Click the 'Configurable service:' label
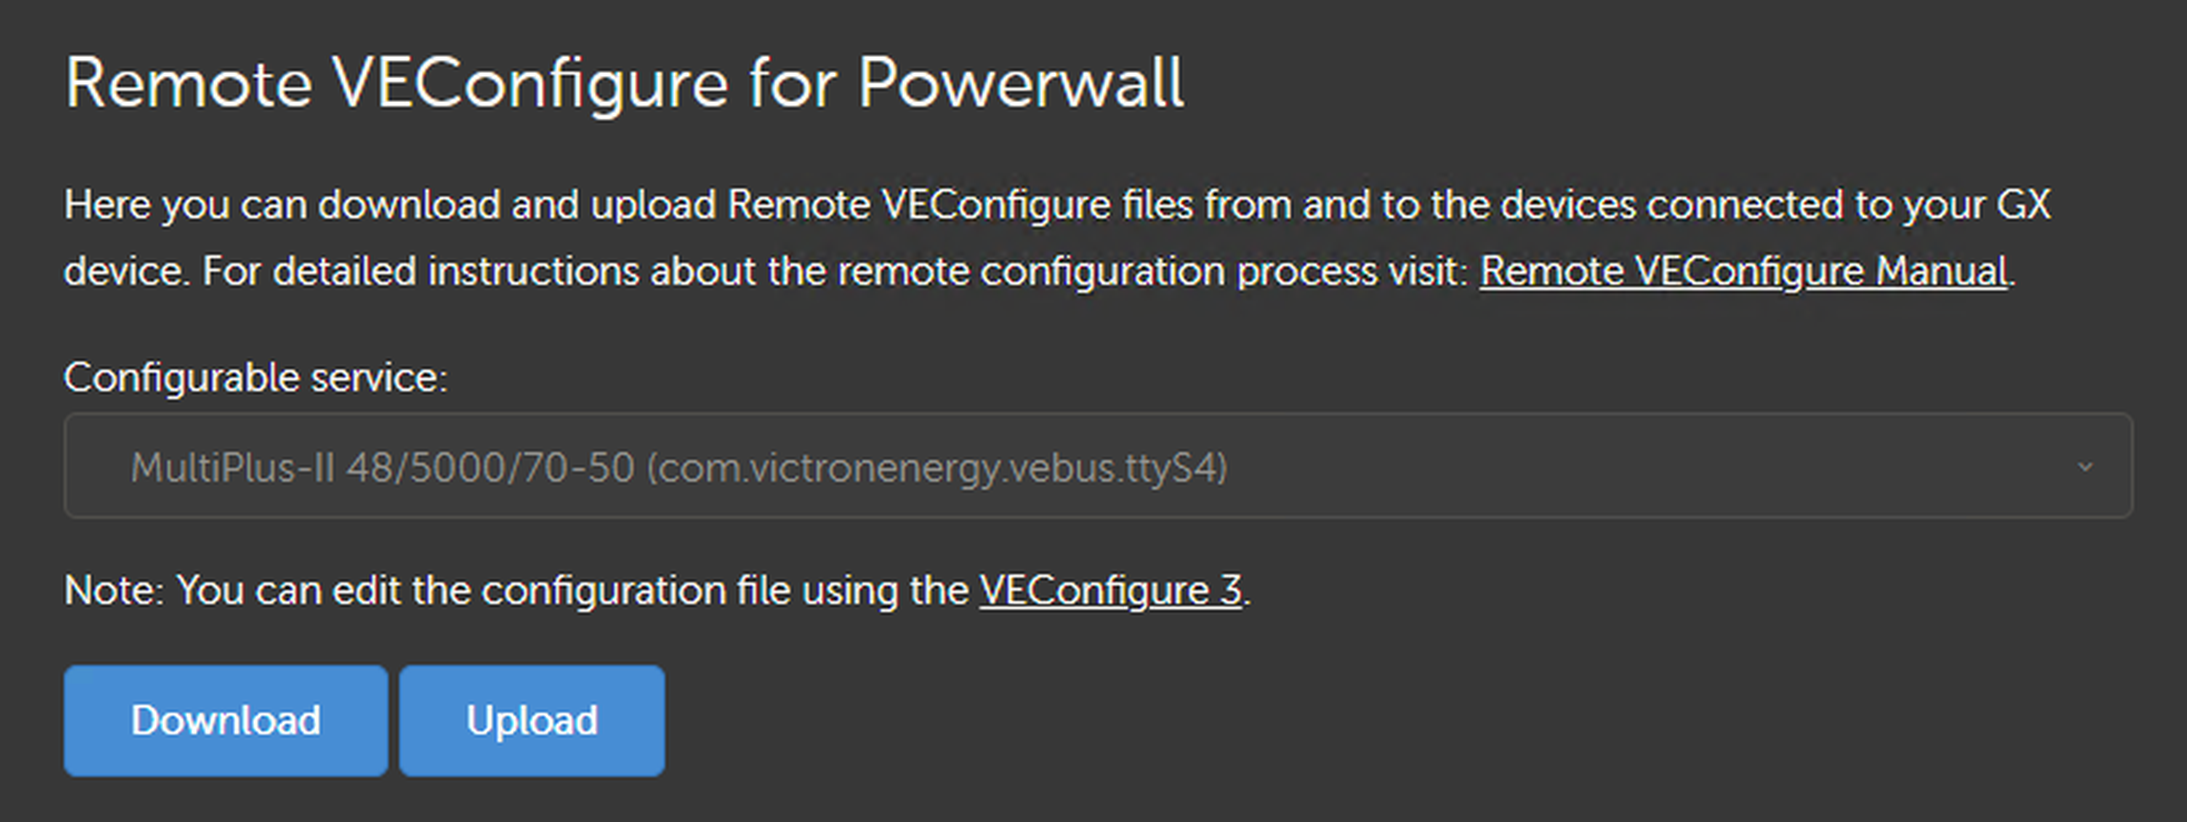The height and width of the screenshot is (822, 2187). point(256,378)
